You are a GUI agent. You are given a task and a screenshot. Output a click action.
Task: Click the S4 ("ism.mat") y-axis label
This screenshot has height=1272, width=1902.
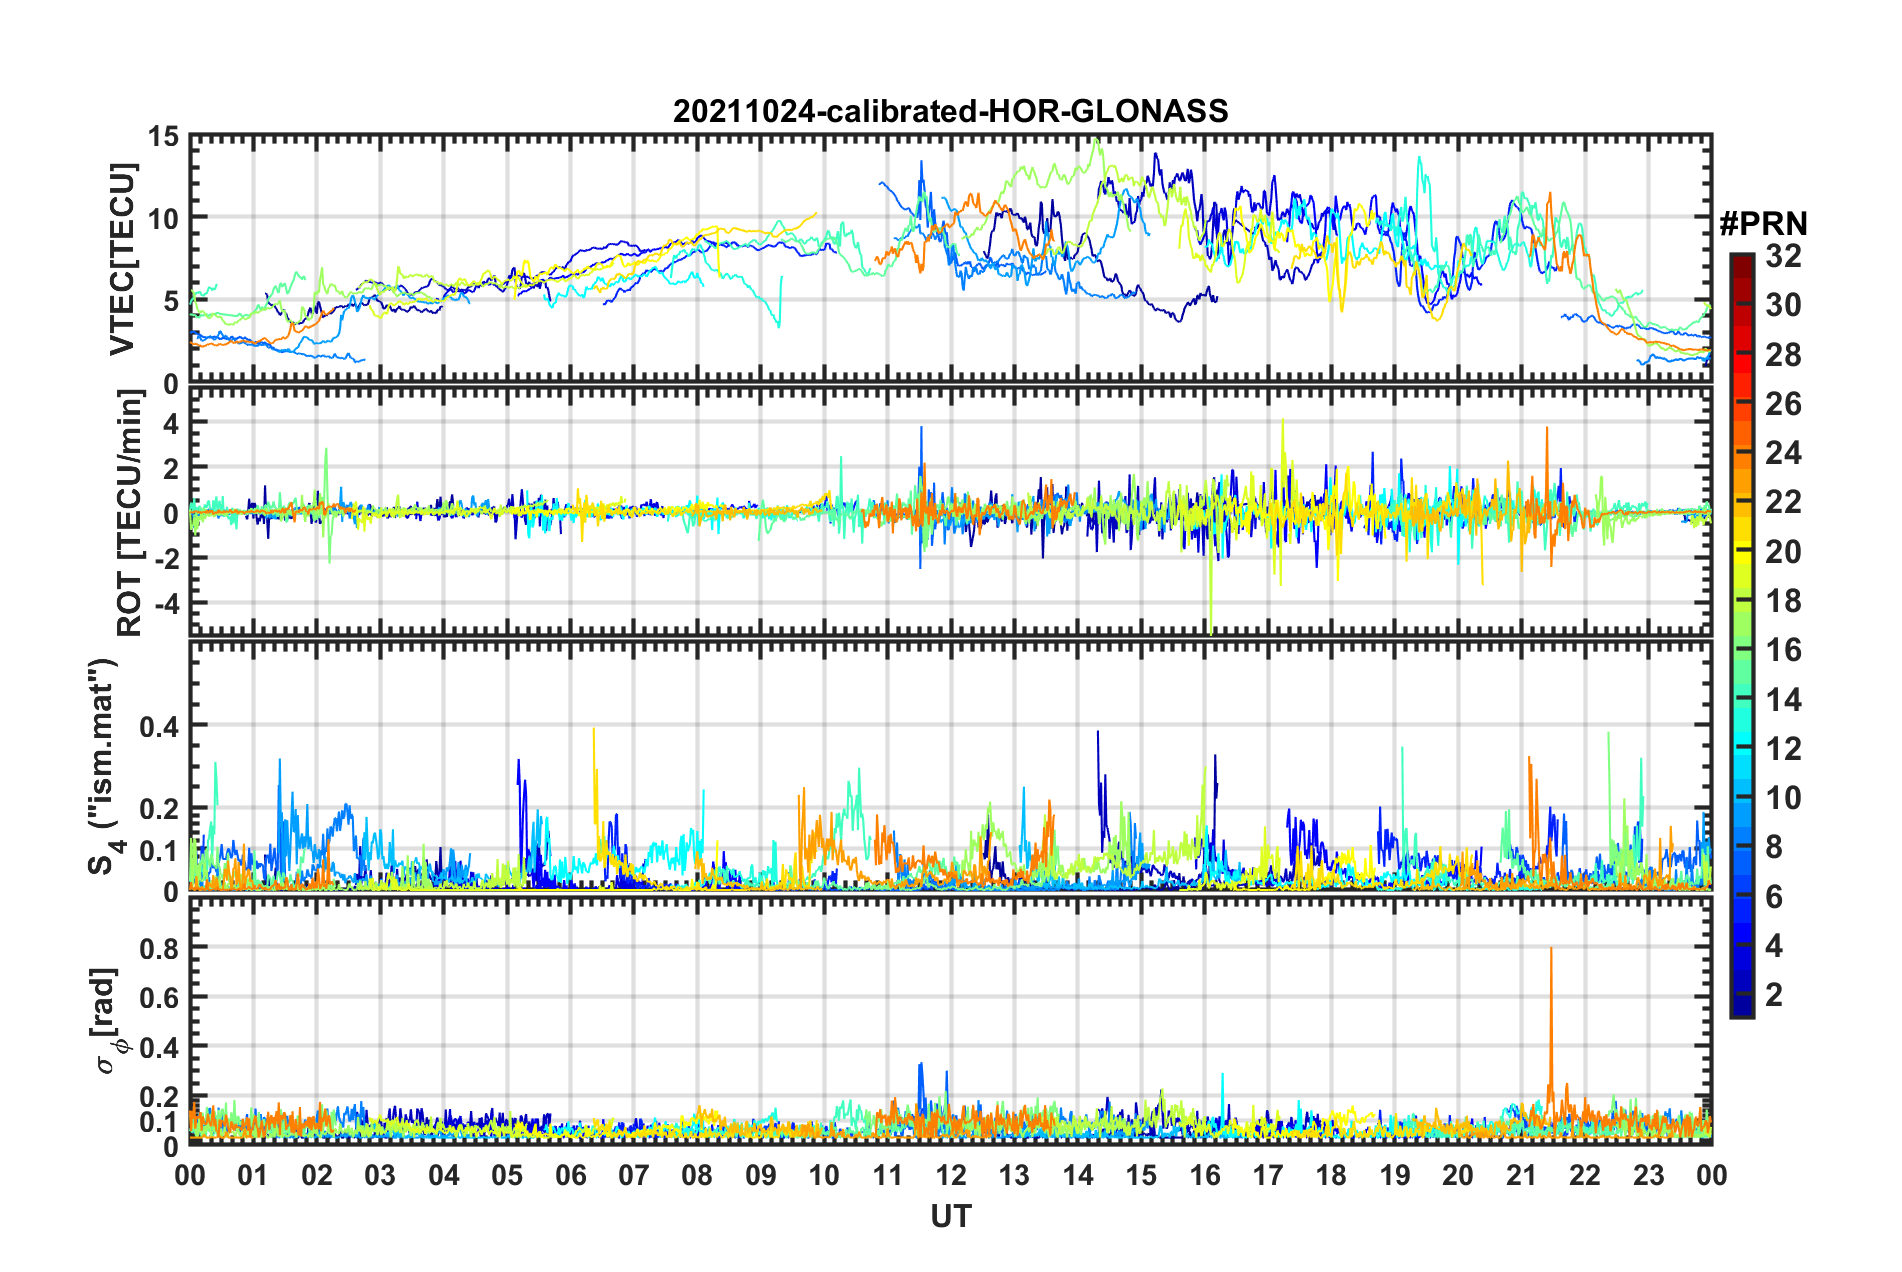103,766
